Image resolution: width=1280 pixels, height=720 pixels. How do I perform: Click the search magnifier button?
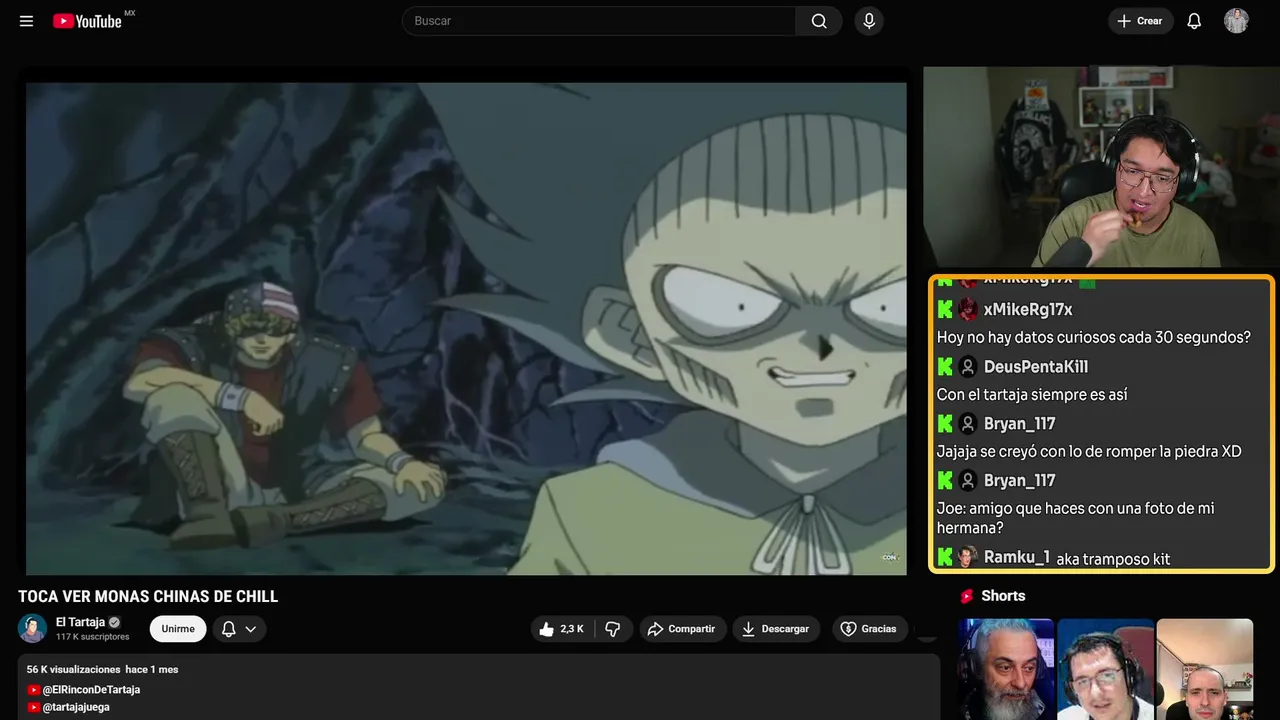(x=819, y=21)
